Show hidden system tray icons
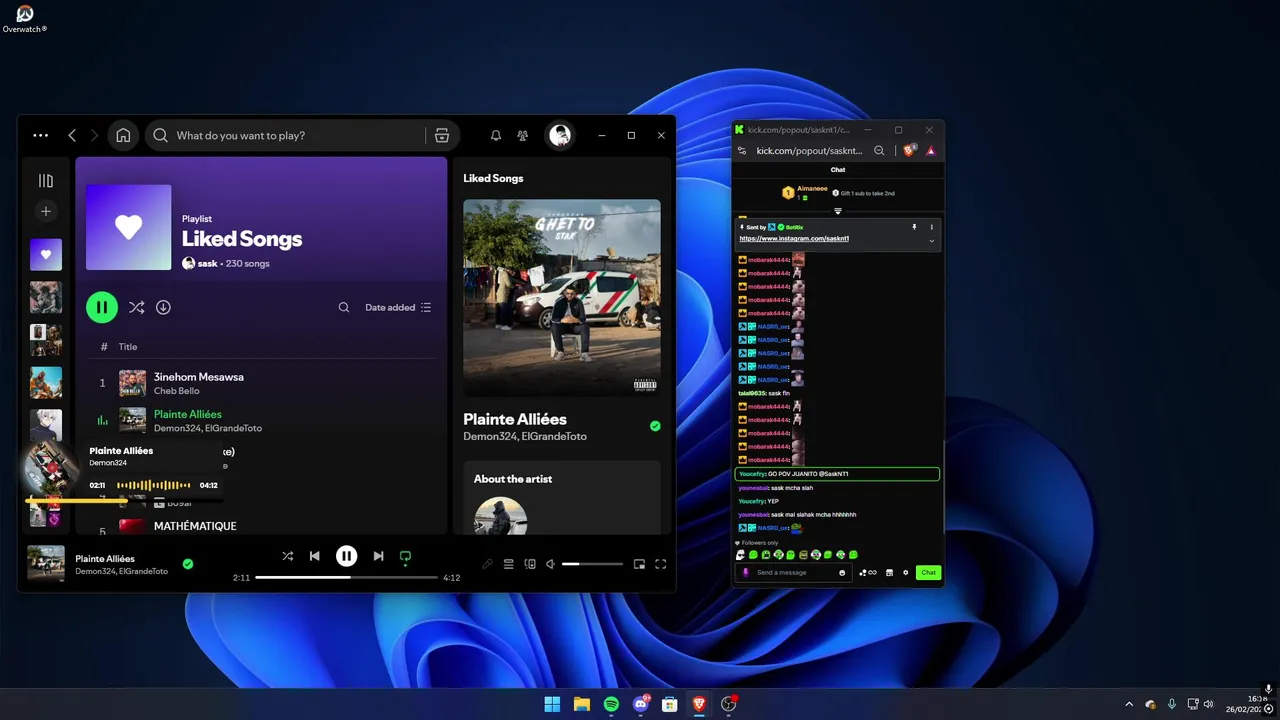Screen dimensions: 1280x720 click(x=1129, y=704)
